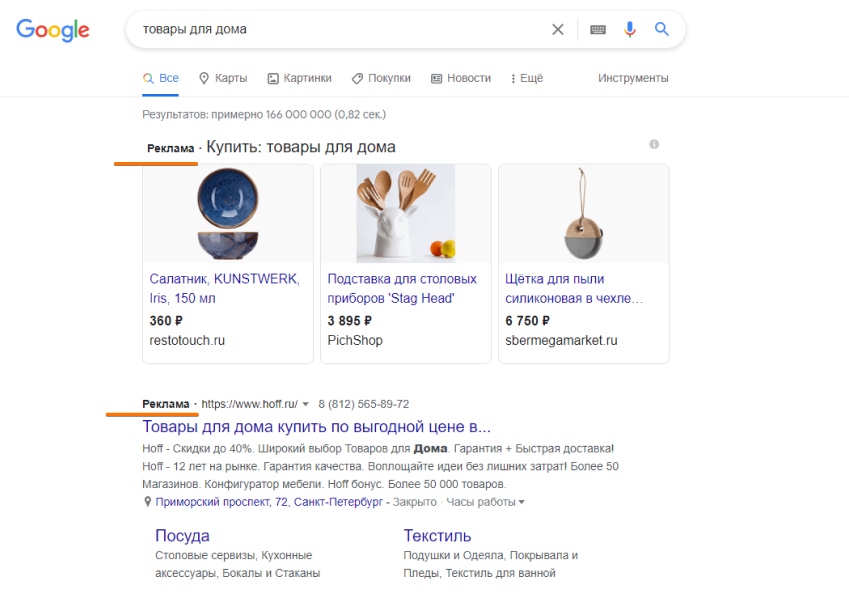The width and height of the screenshot is (849, 615).
Task: Open the Покупки tab
Action: (381, 78)
